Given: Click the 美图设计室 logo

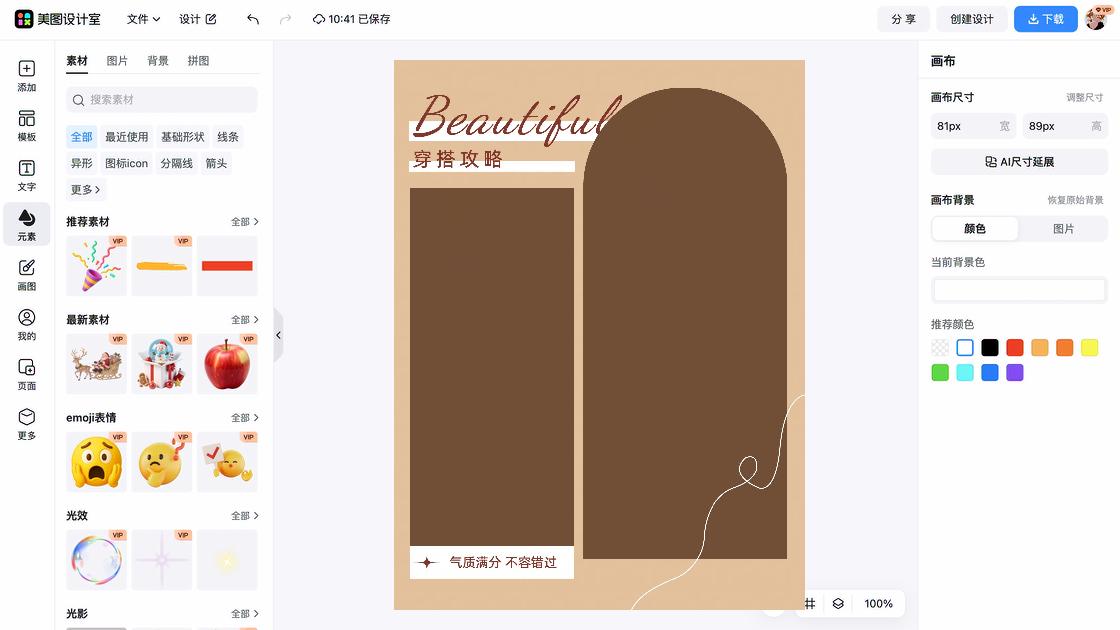Looking at the screenshot, I should [x=57, y=19].
